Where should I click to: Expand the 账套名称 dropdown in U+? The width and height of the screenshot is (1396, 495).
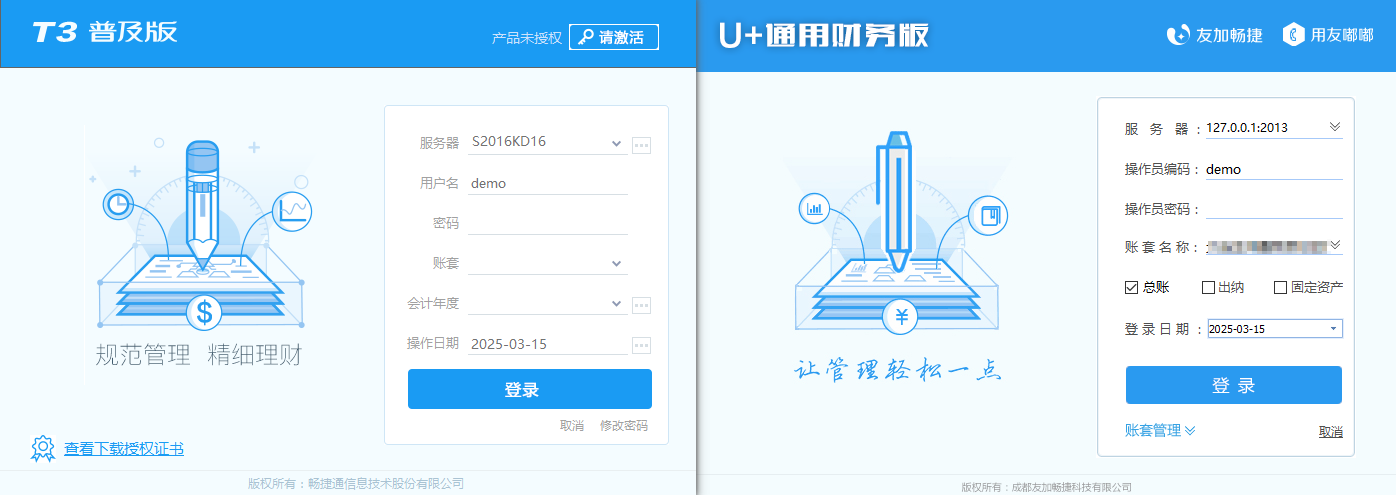pyautogui.click(x=1334, y=245)
